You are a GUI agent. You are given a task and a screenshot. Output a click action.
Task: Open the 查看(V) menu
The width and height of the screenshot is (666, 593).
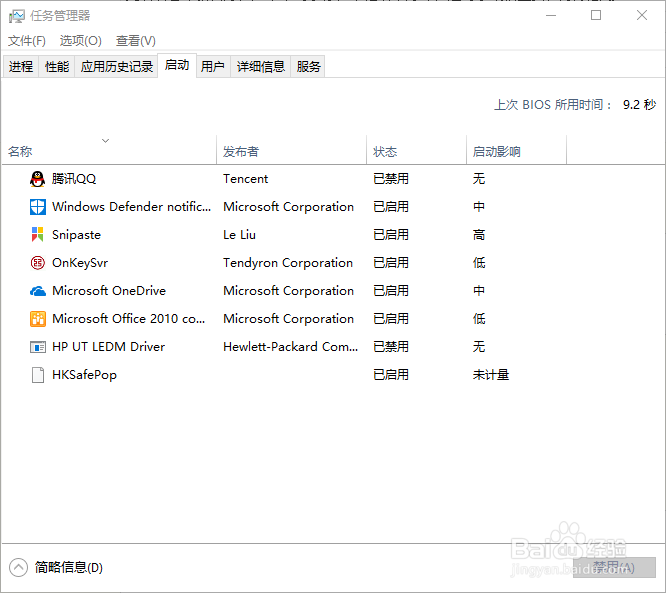pos(136,41)
